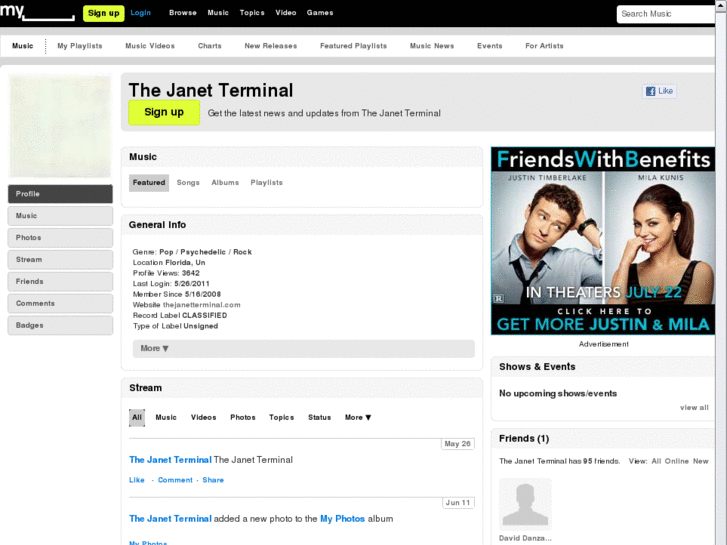Click the large yellow Sign up button
This screenshot has height=545, width=727.
pyautogui.click(x=164, y=112)
